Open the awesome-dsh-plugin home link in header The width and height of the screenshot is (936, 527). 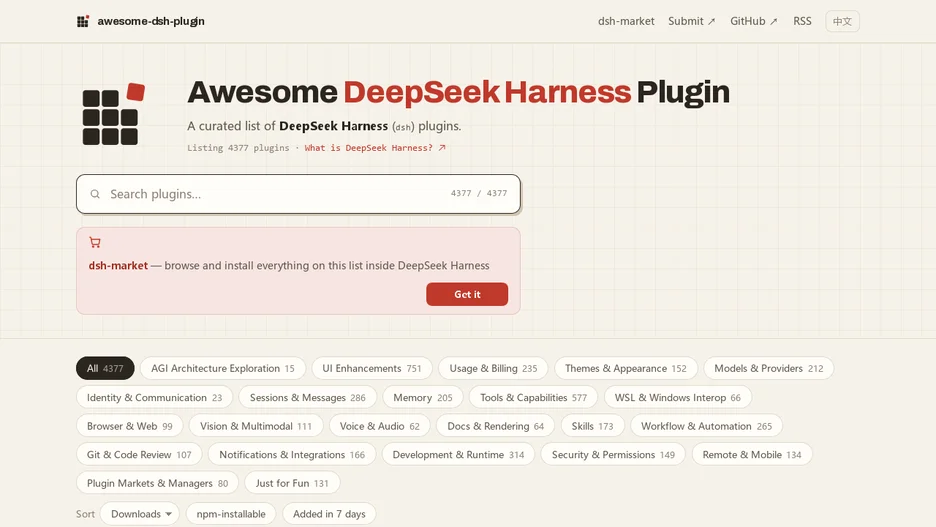(141, 21)
